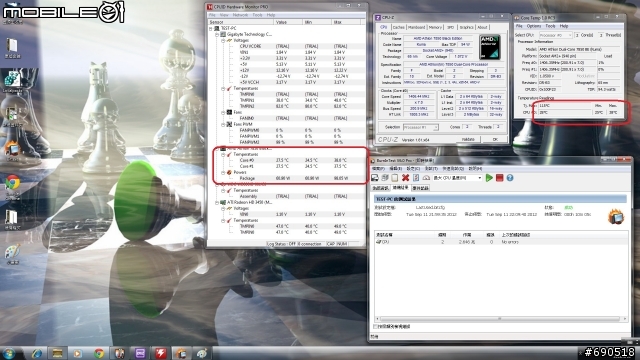Click the clipboard copy icon in BurnInTest toolbar

point(395,178)
